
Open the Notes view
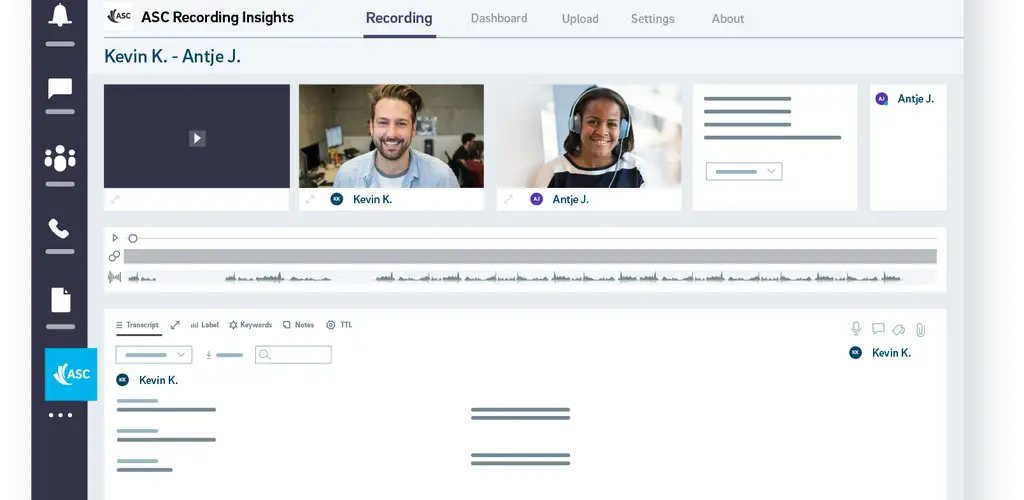click(x=298, y=325)
